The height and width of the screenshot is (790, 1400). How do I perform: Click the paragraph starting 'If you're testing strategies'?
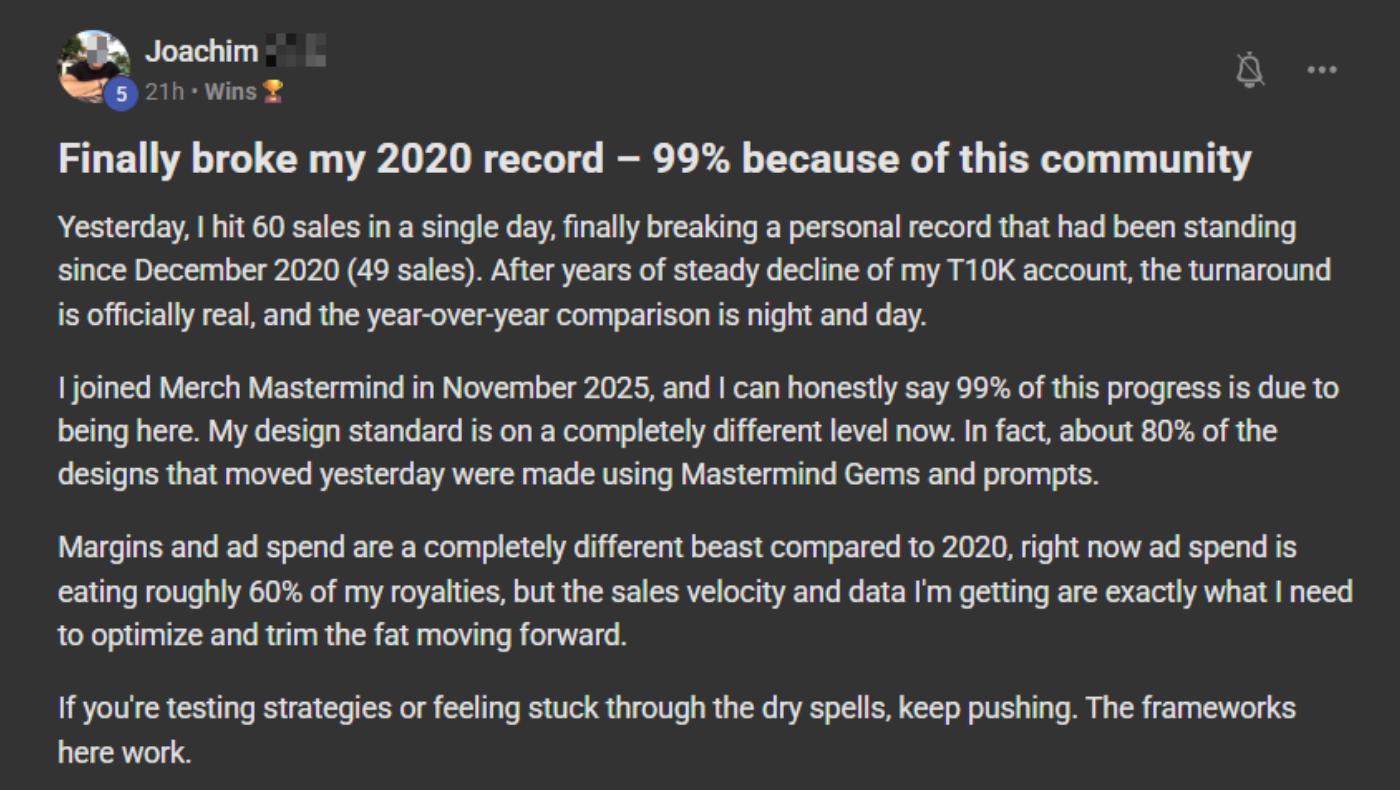(x=677, y=730)
